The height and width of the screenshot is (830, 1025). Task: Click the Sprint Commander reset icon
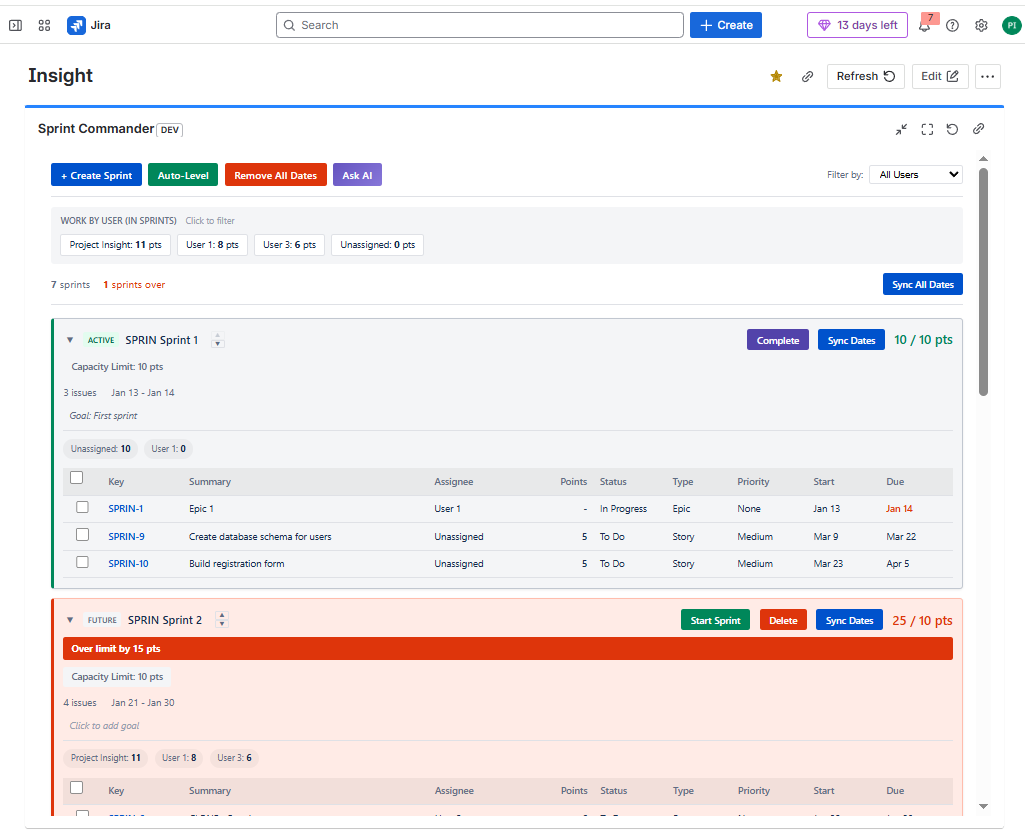[952, 129]
